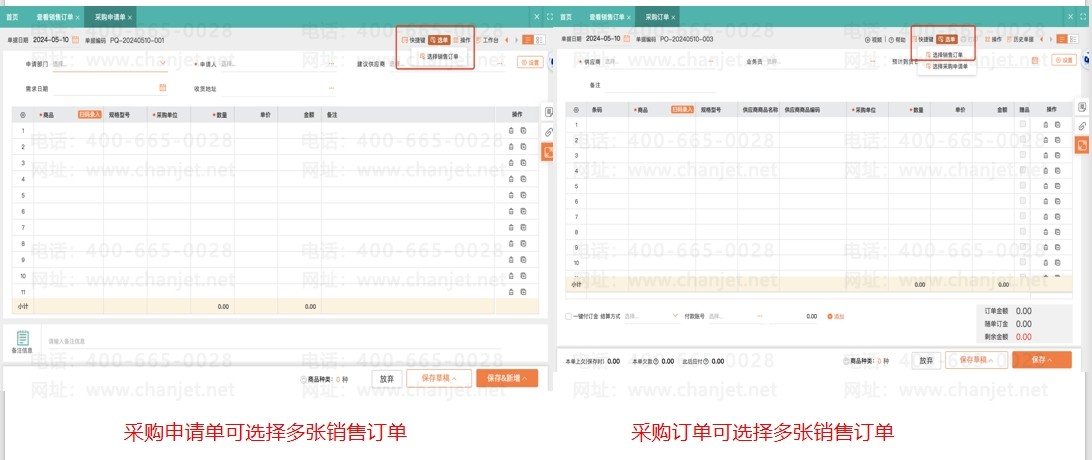Check the 一键付订金 checkbox
The width and height of the screenshot is (1092, 460).
(x=569, y=316)
